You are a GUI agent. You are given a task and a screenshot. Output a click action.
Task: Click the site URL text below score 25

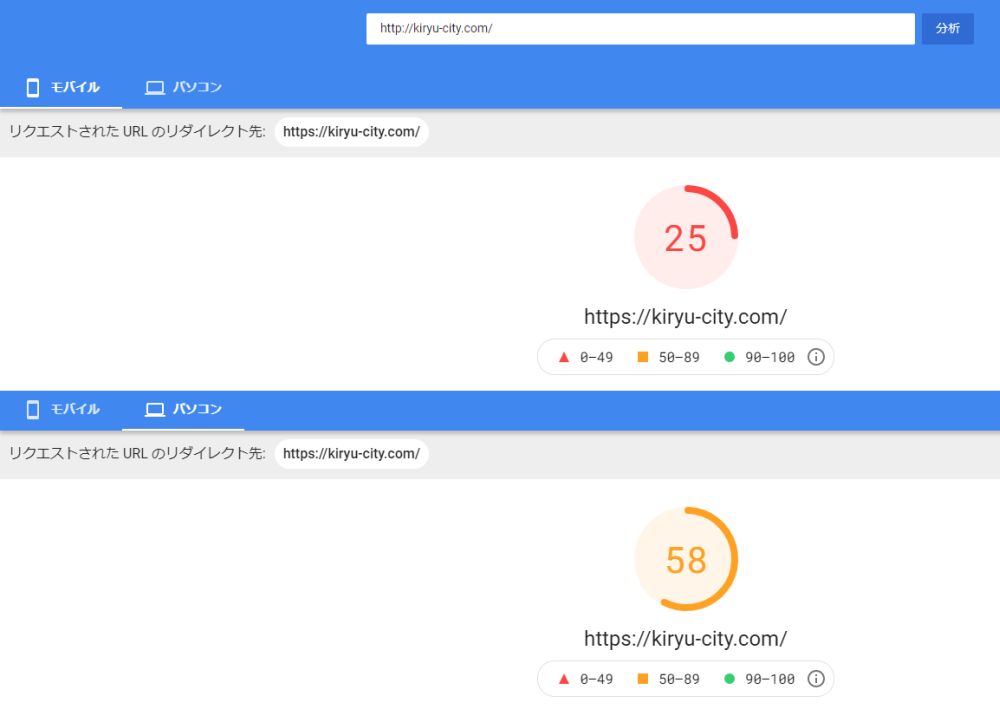686,317
